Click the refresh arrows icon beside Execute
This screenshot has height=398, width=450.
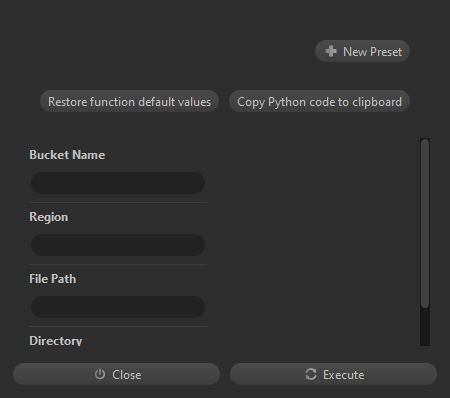(311, 374)
